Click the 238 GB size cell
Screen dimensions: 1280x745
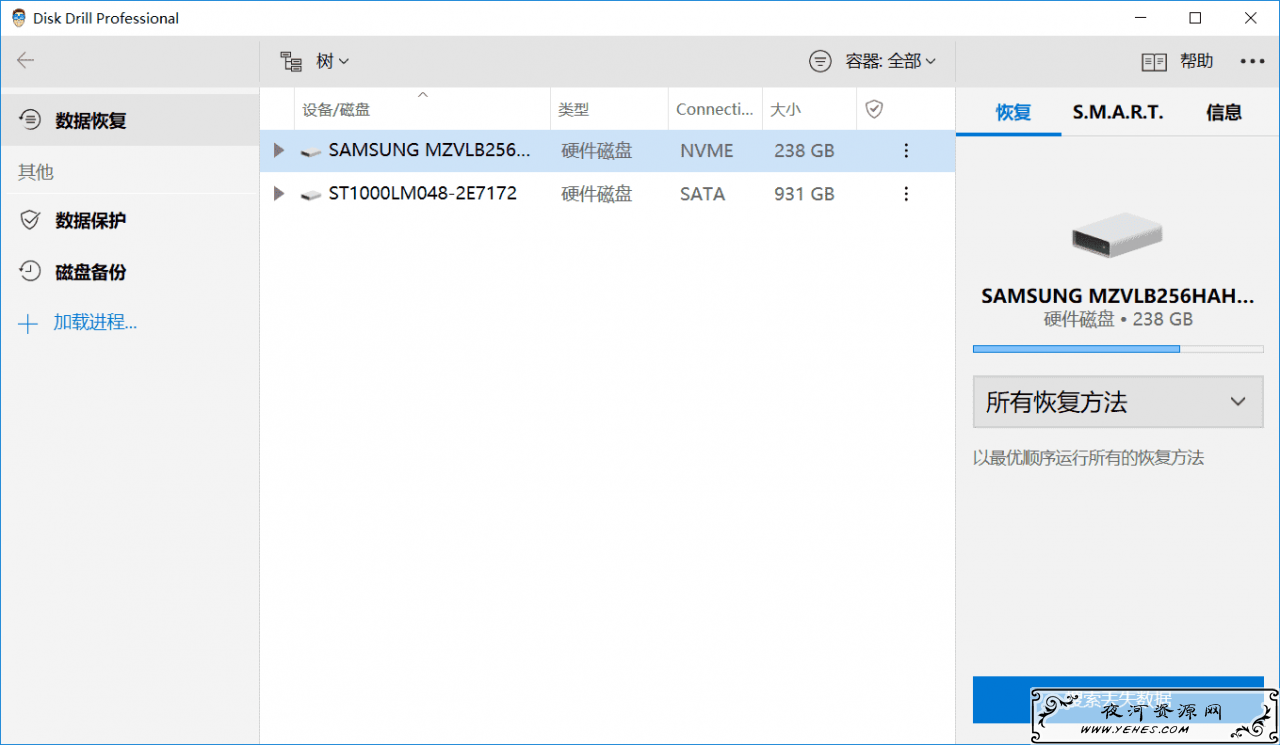(x=804, y=151)
